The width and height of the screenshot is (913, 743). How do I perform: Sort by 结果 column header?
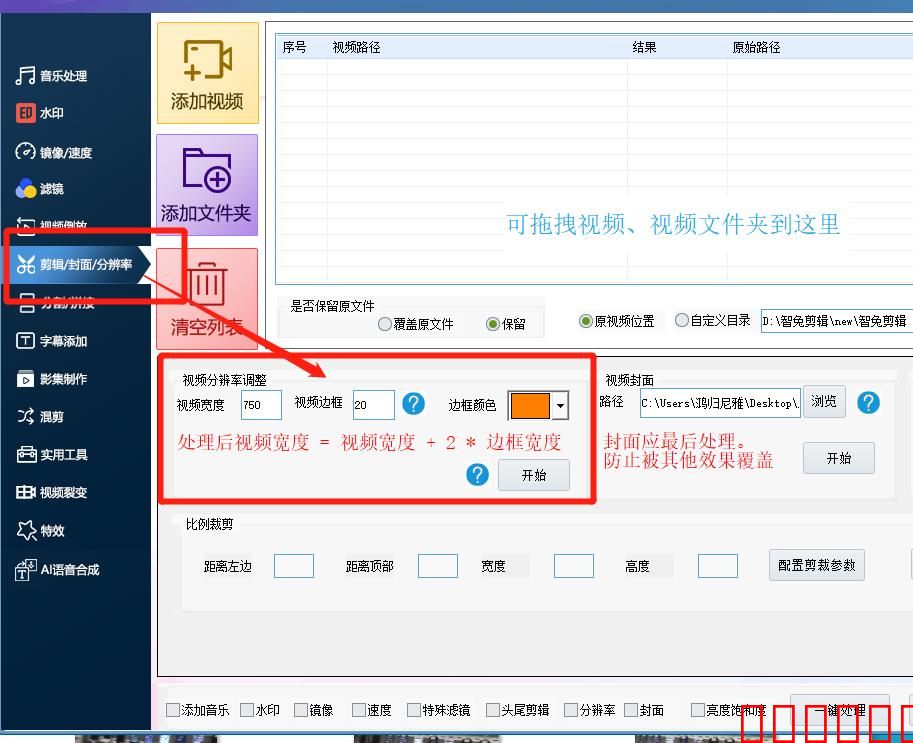click(x=645, y=47)
